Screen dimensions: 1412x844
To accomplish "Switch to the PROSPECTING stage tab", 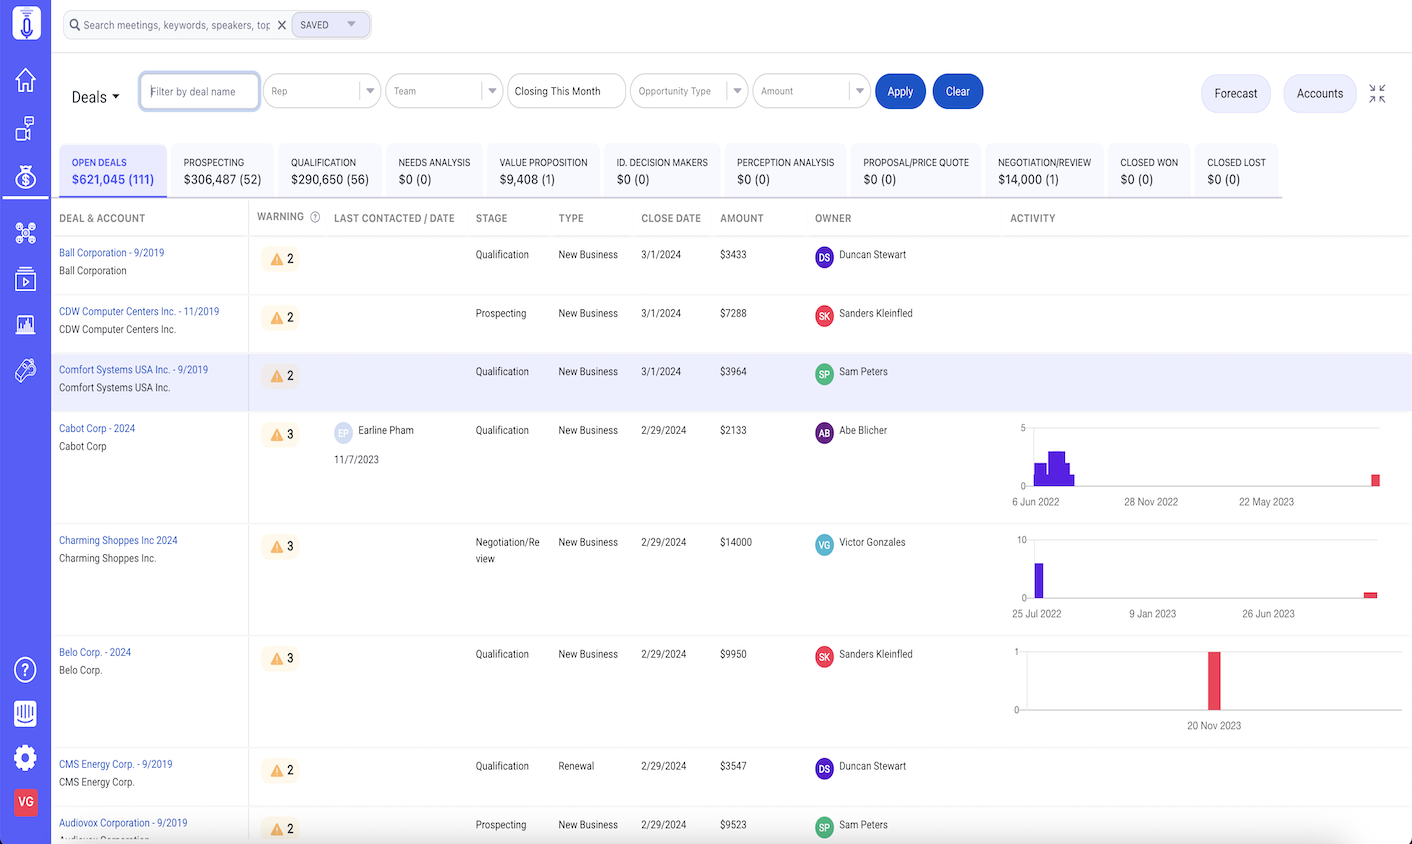I will coord(221,170).
